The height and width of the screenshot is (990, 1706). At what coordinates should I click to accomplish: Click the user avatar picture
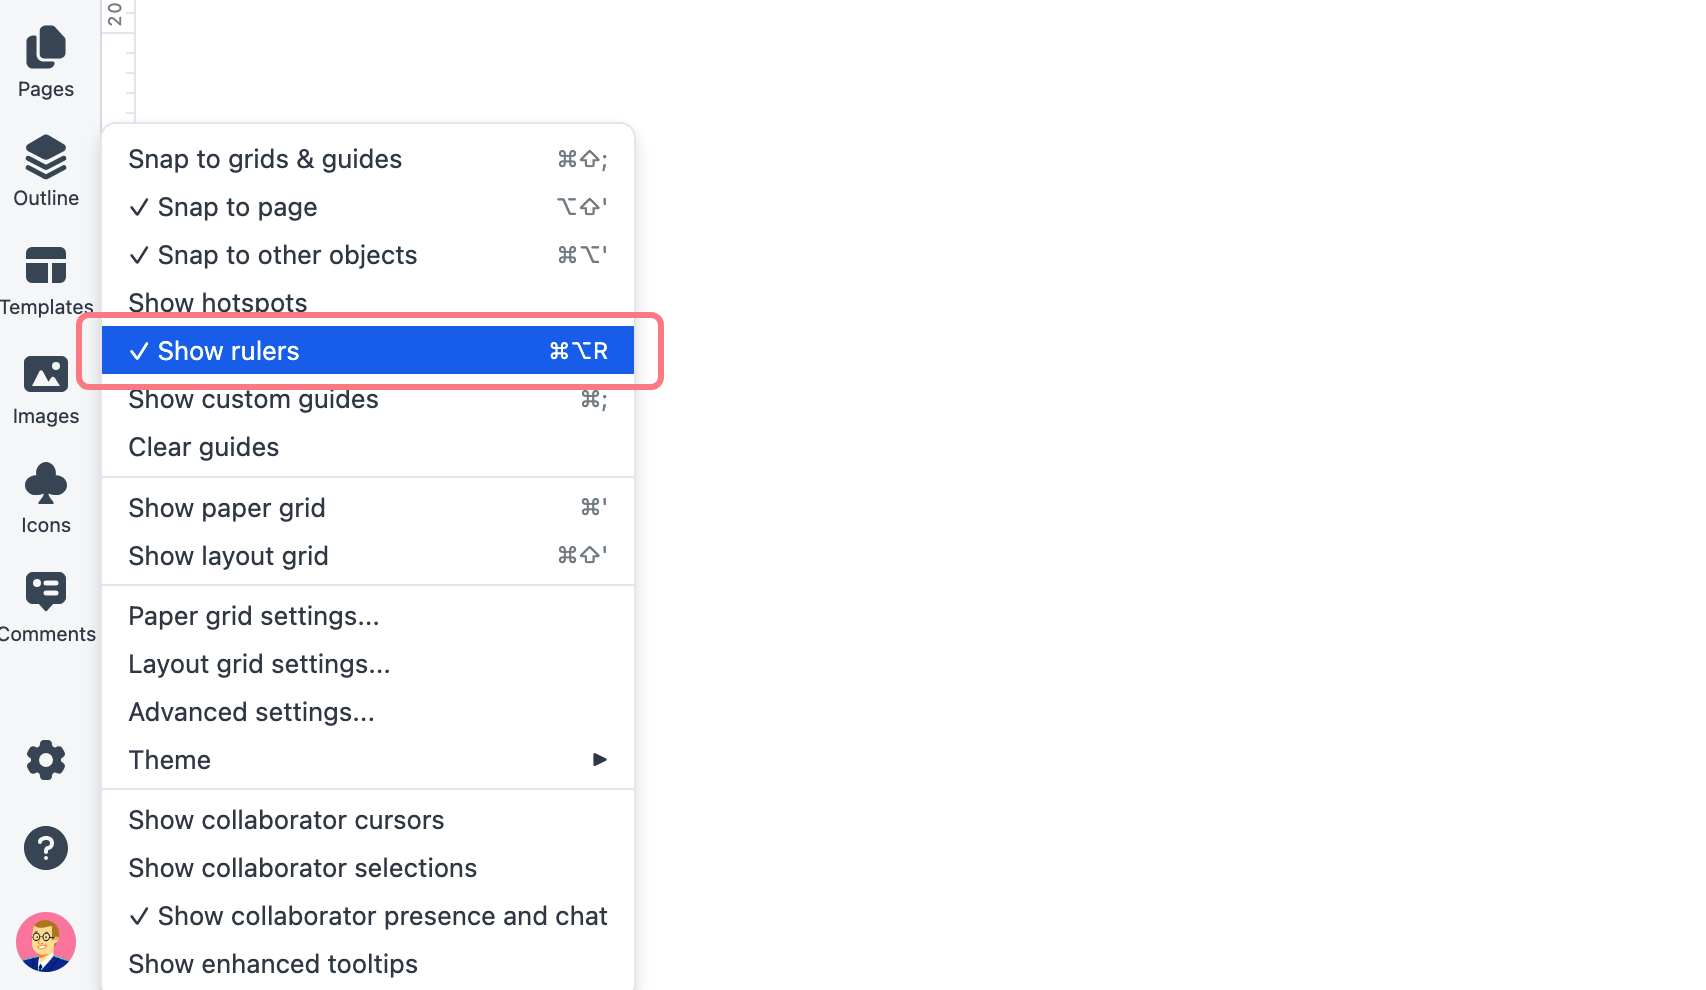(x=46, y=942)
